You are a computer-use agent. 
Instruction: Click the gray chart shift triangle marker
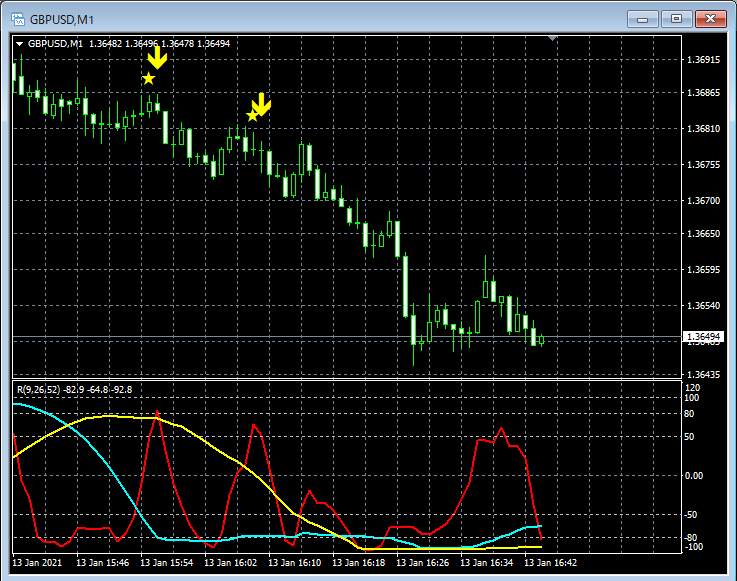click(553, 39)
